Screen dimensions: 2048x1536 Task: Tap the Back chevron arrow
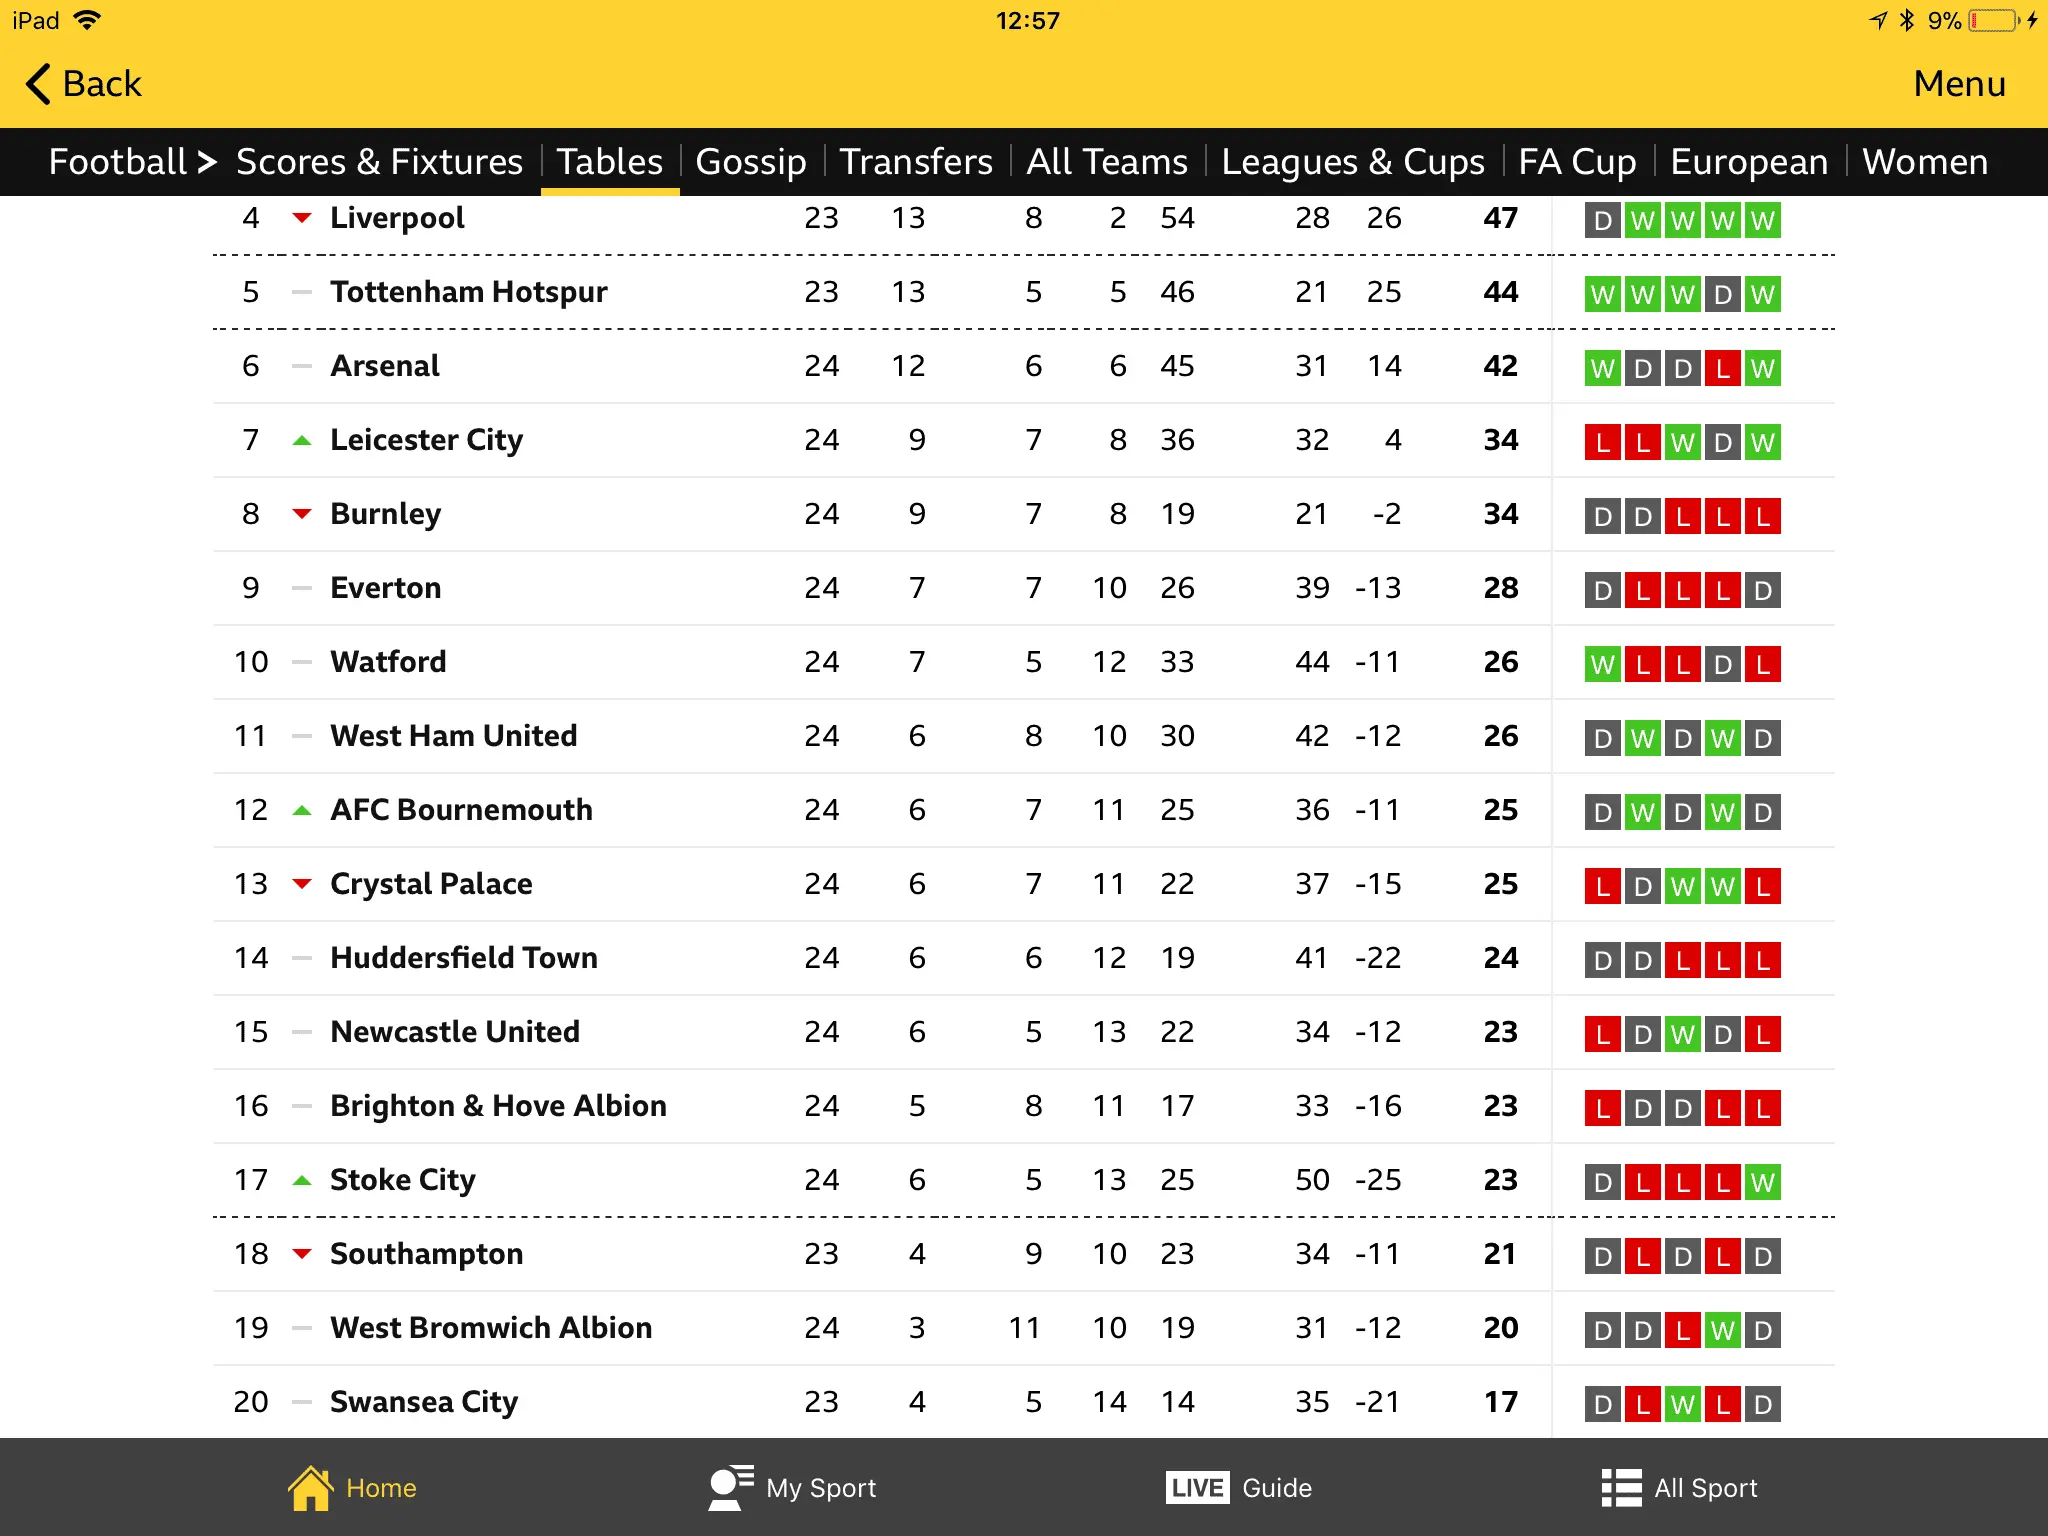click(x=38, y=84)
